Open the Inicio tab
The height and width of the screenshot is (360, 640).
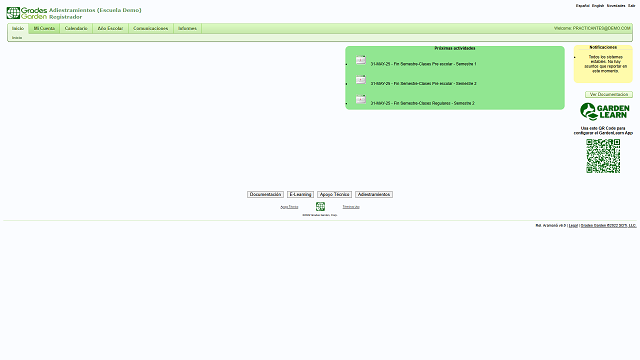(x=18, y=29)
